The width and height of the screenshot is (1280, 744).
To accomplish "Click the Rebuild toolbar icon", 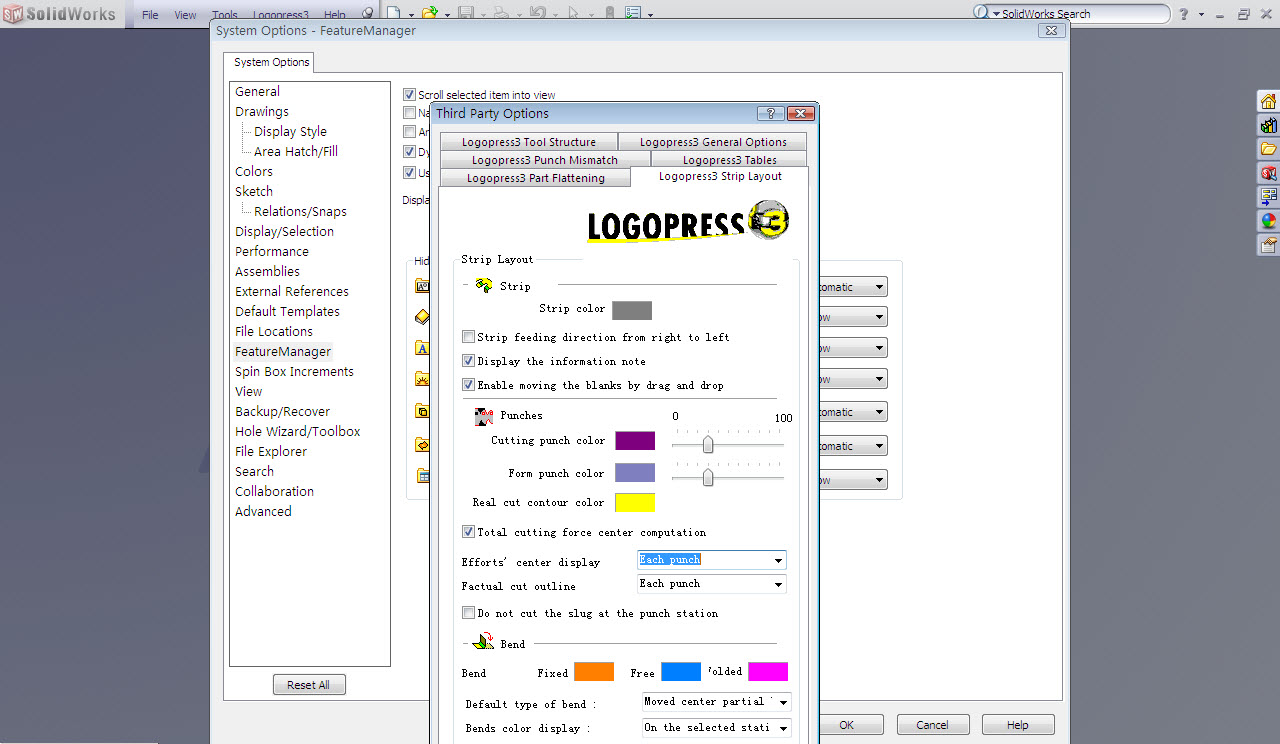I will (609, 14).
